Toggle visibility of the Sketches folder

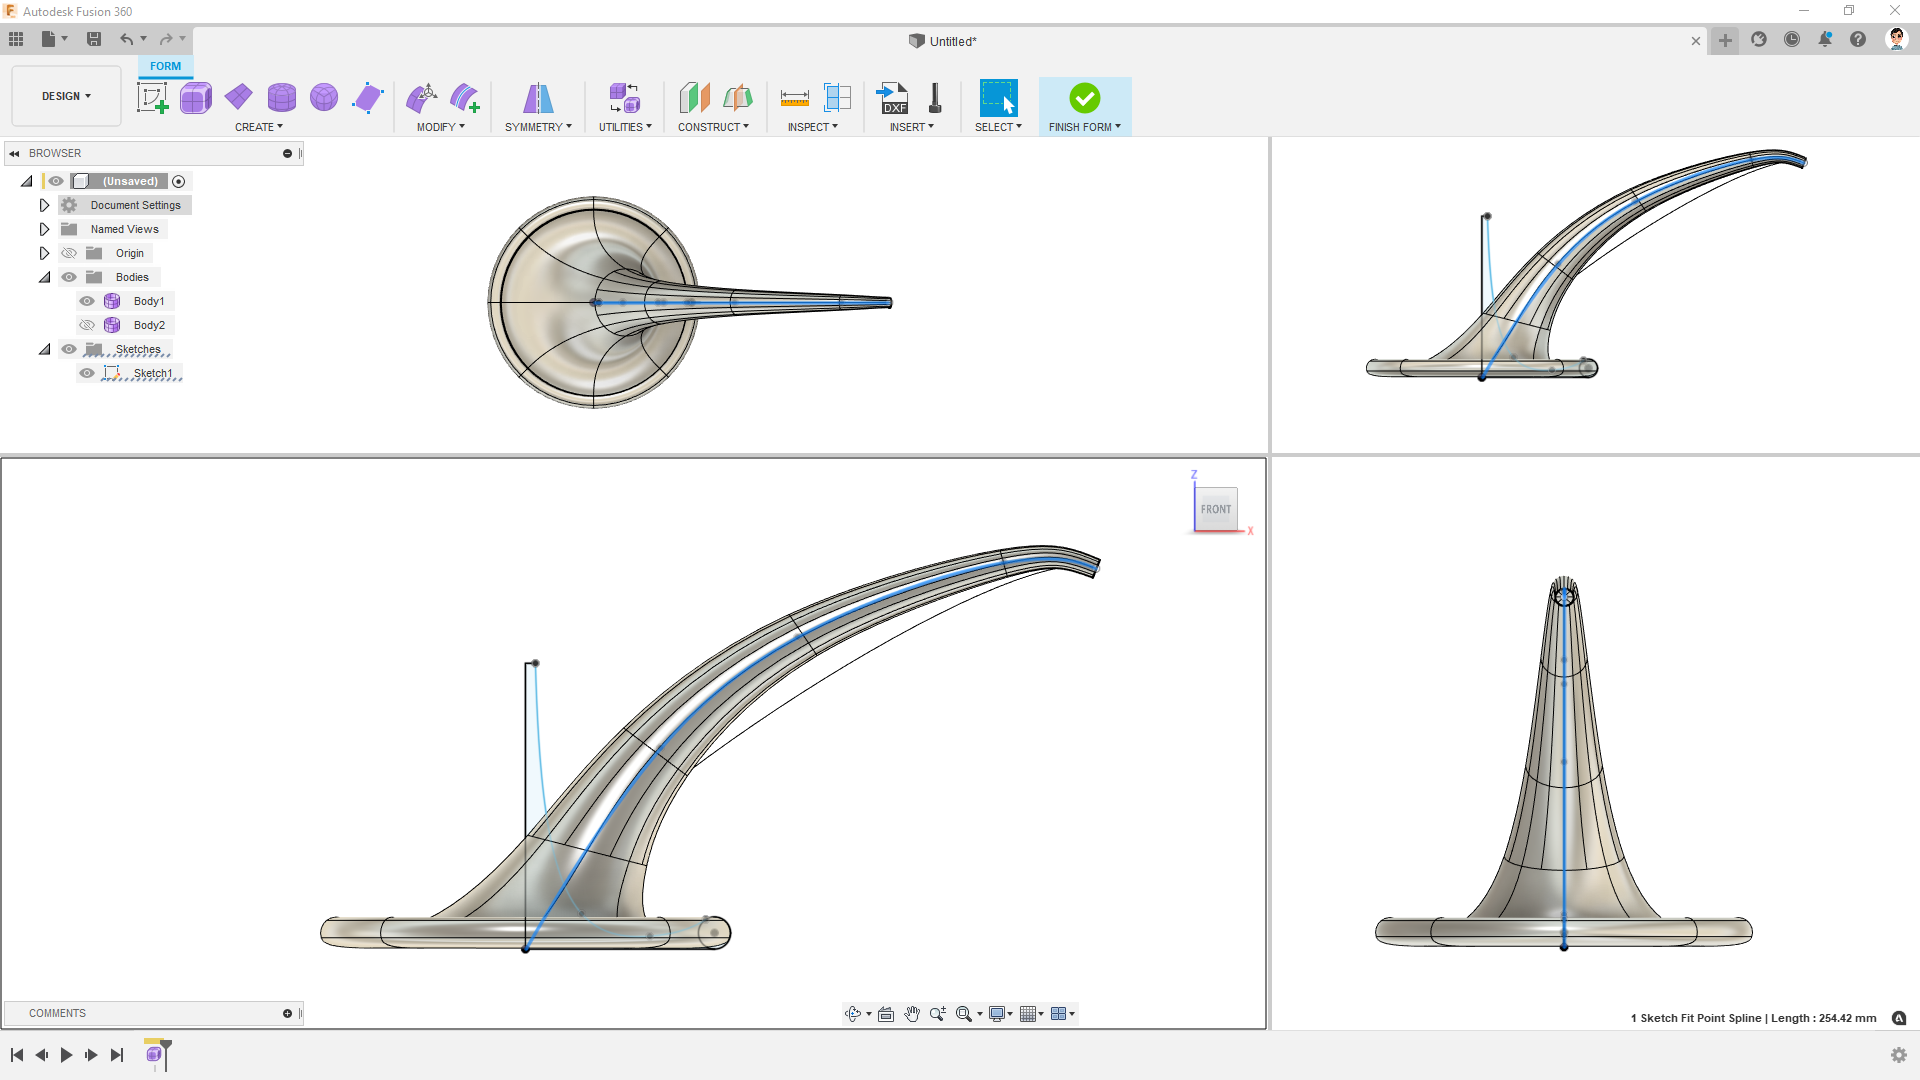(68, 349)
